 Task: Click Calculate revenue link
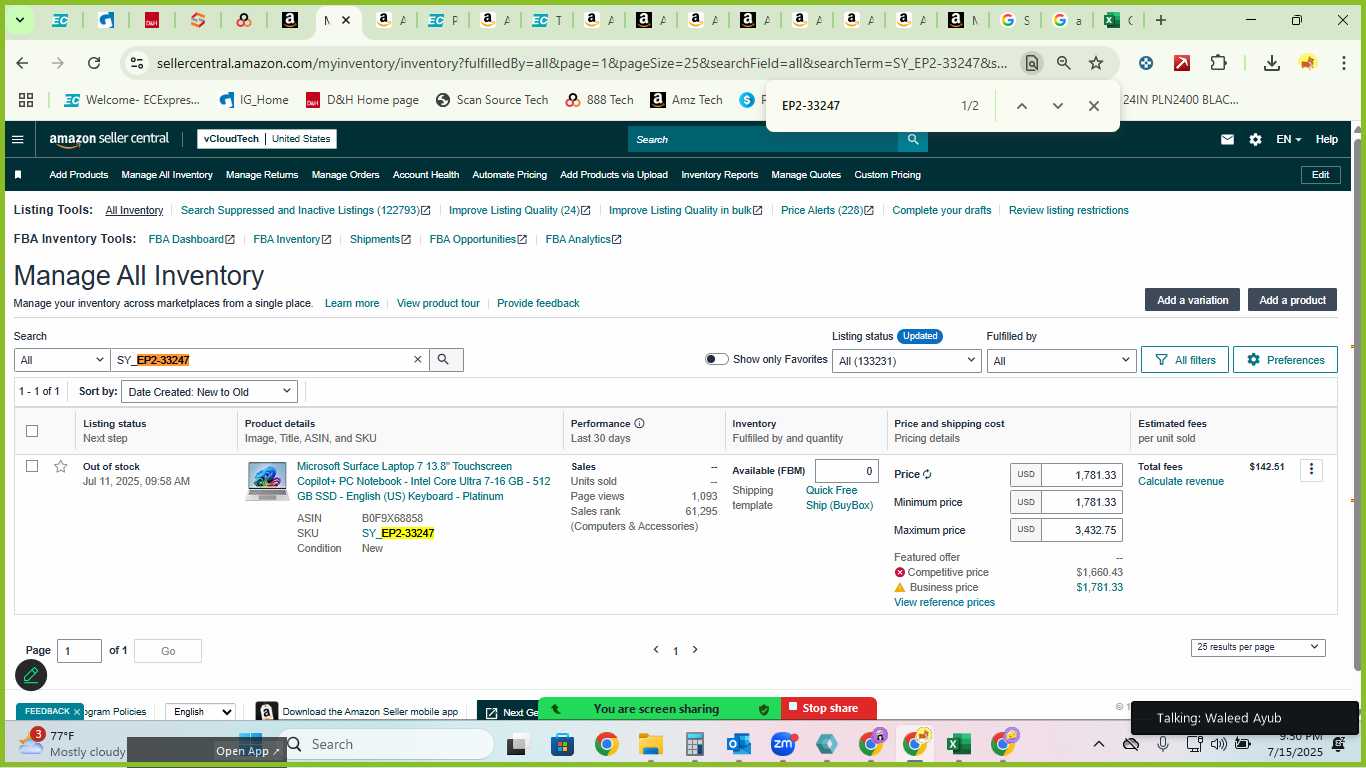[x=1181, y=481]
